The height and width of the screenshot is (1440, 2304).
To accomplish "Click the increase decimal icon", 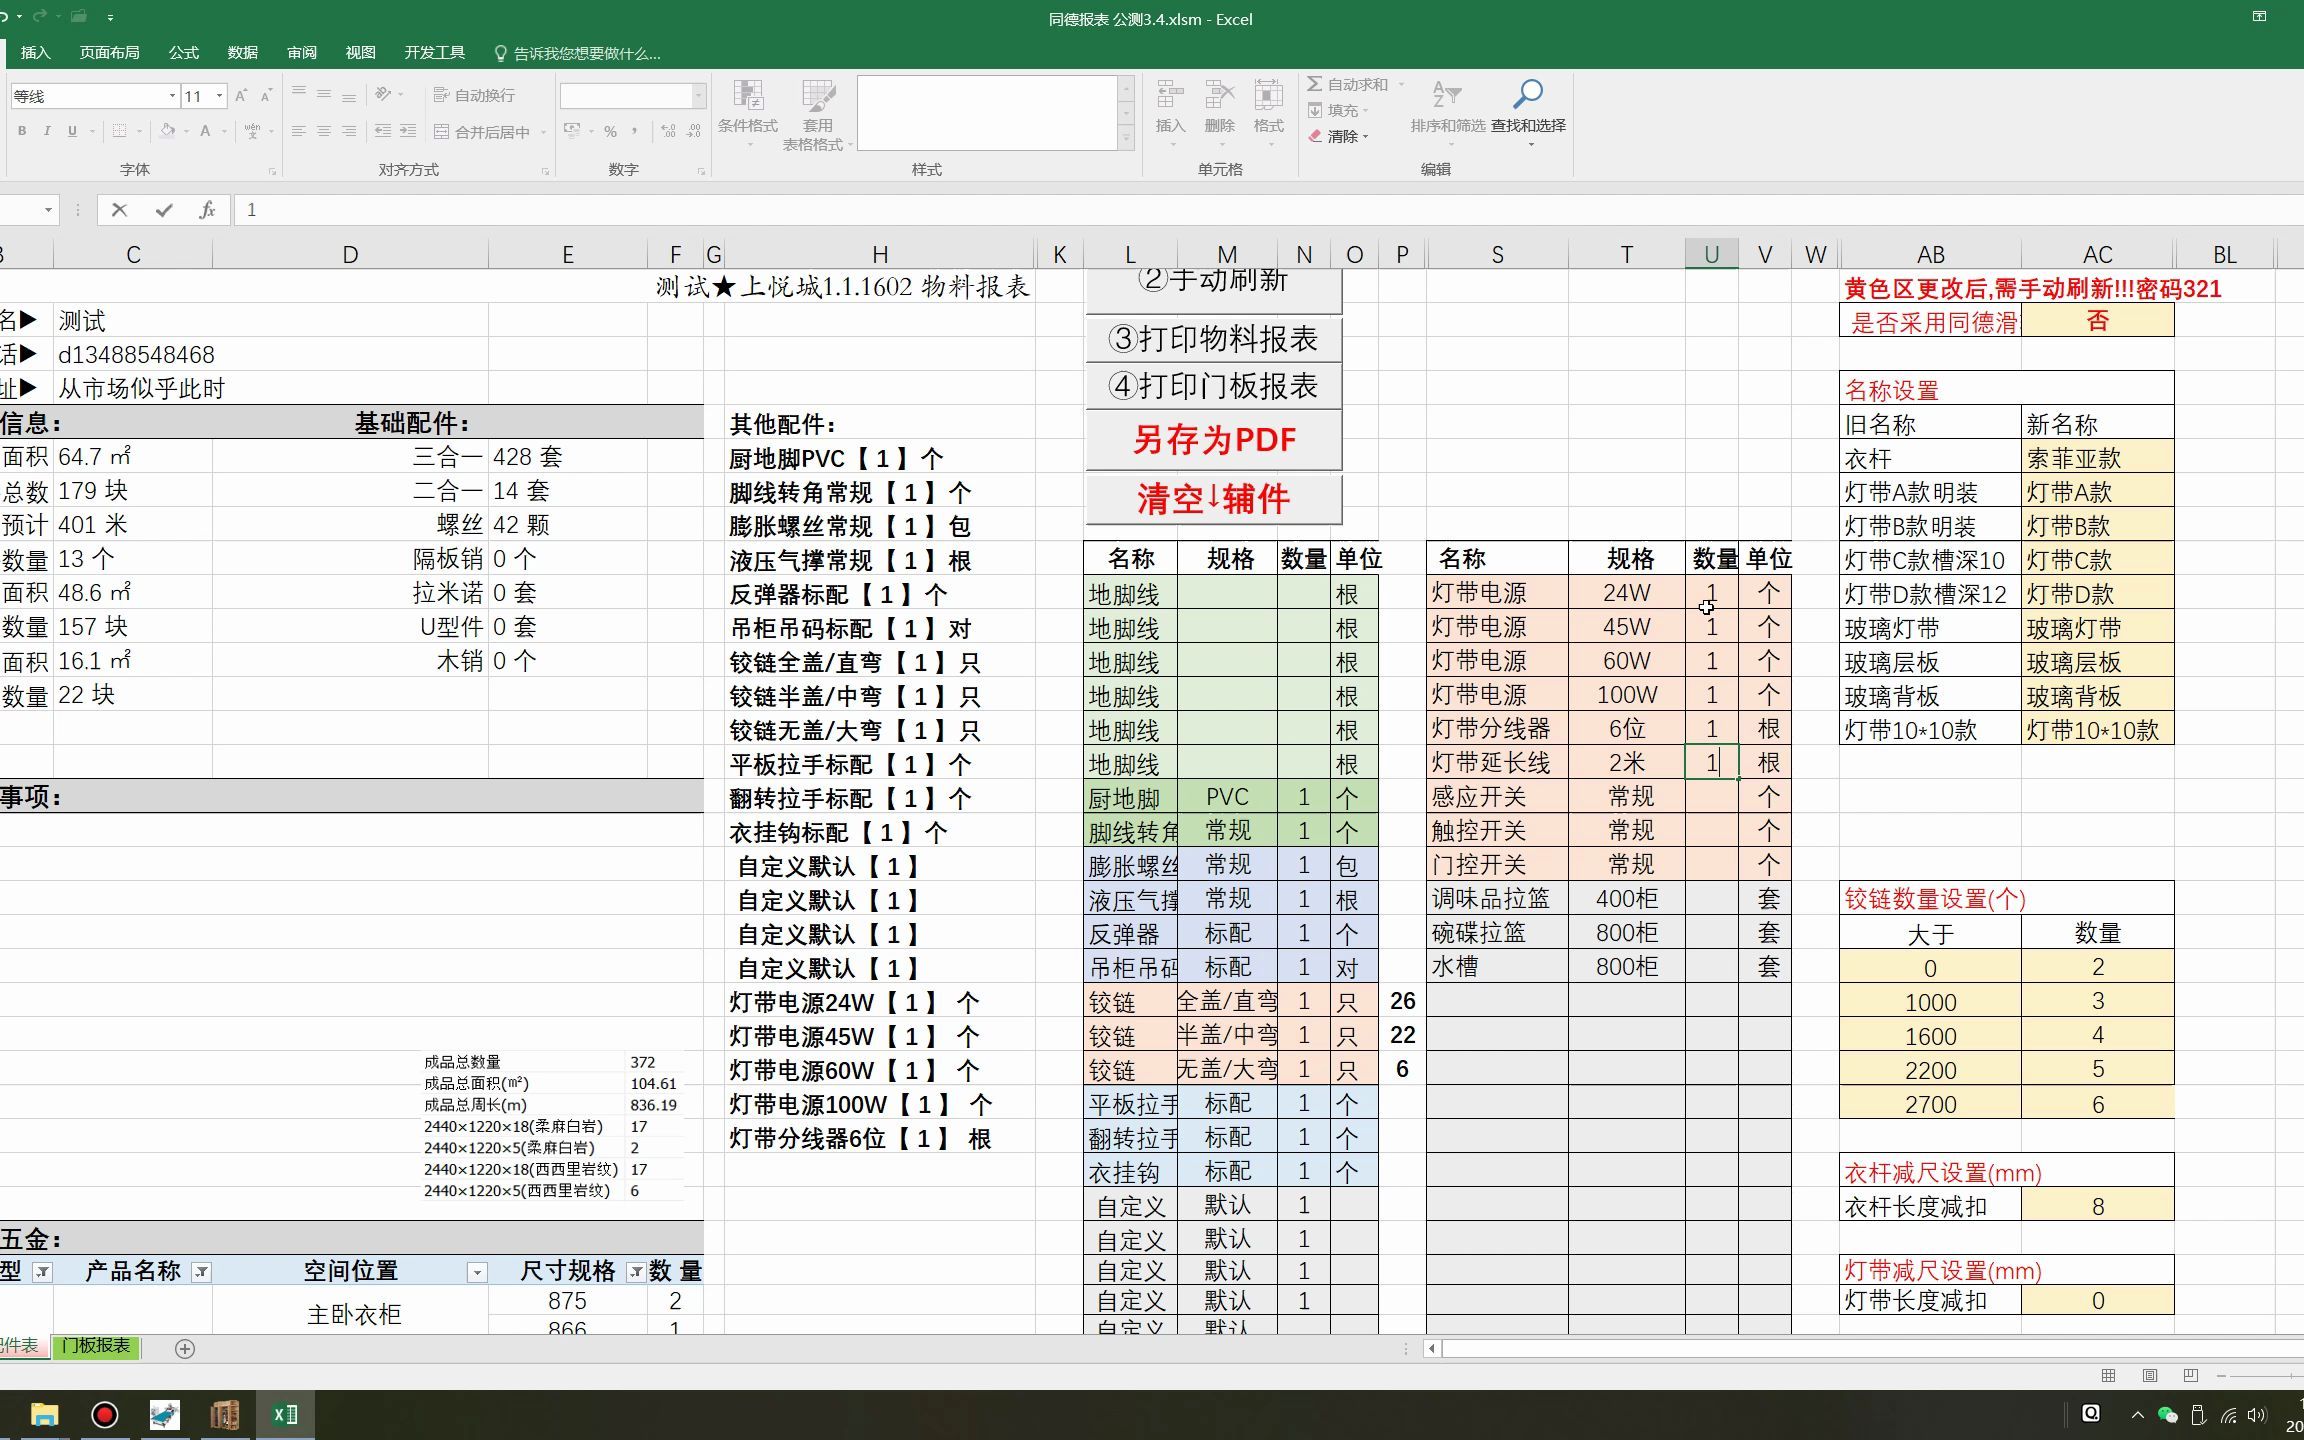I will point(668,131).
